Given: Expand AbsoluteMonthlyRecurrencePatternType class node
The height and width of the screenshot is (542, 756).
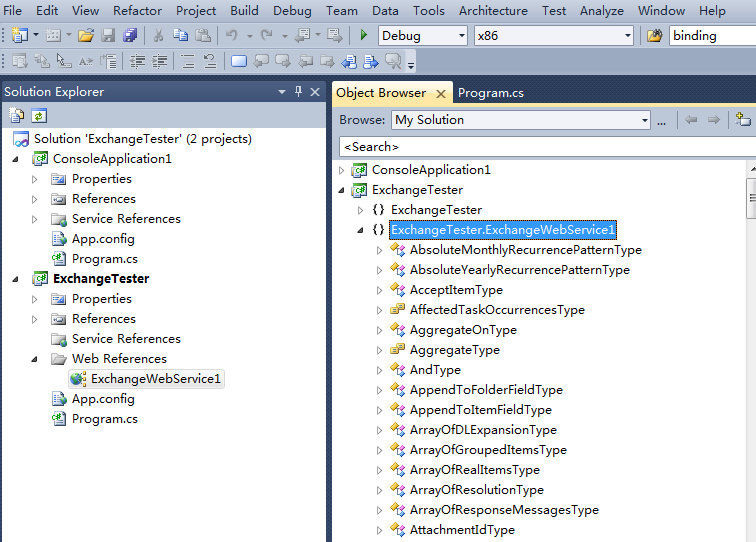Looking at the screenshot, I should pyautogui.click(x=379, y=250).
